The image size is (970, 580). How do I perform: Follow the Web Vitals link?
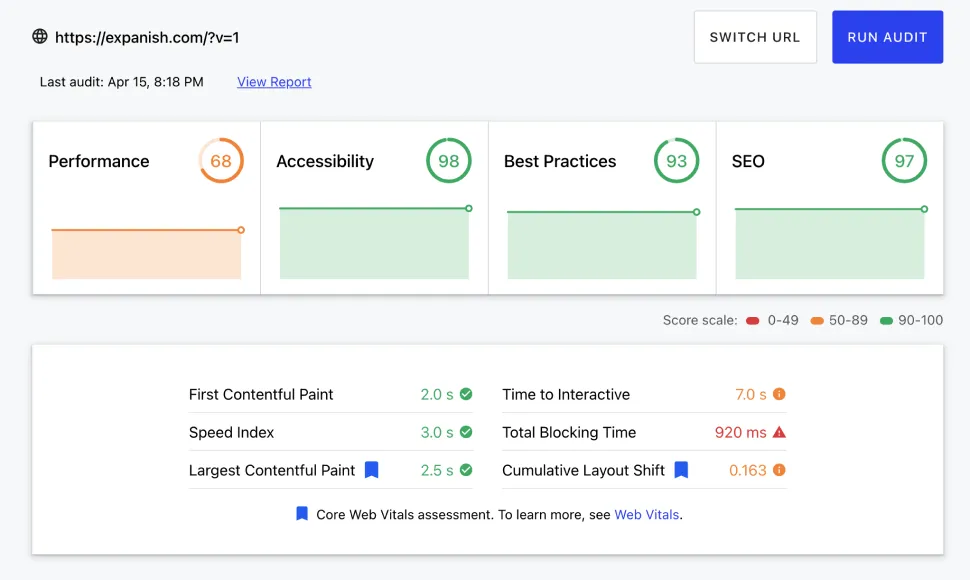(646, 515)
